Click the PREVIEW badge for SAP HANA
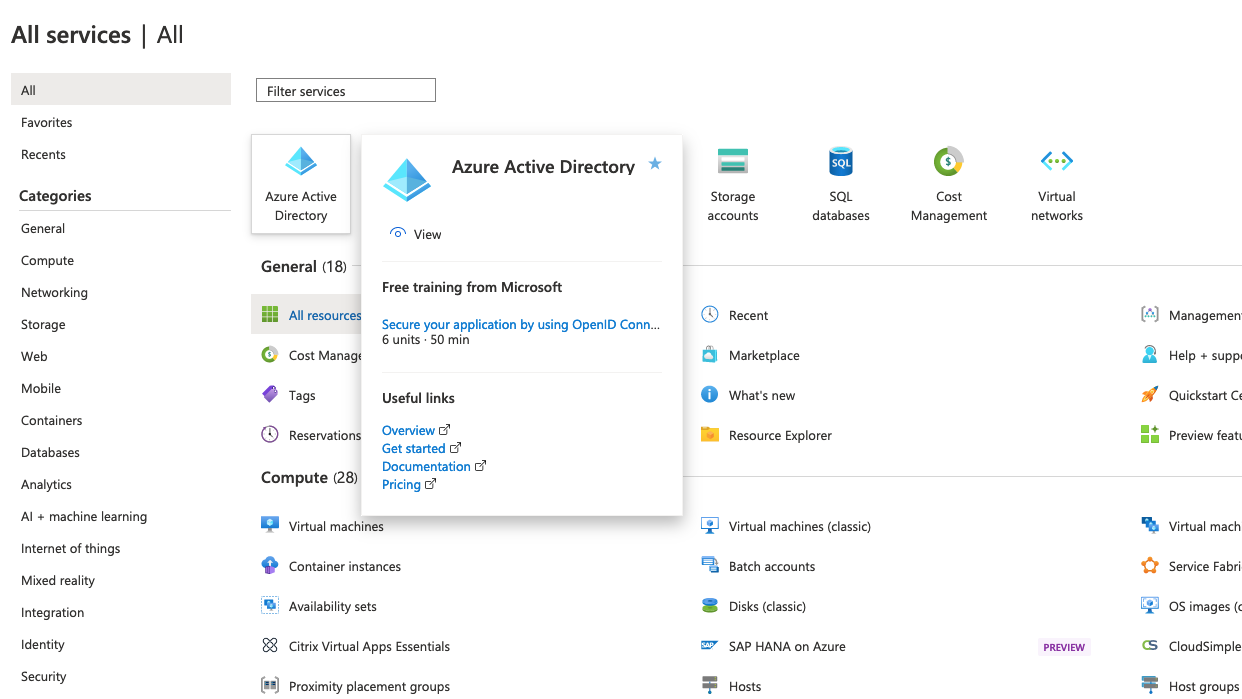 [x=1064, y=647]
